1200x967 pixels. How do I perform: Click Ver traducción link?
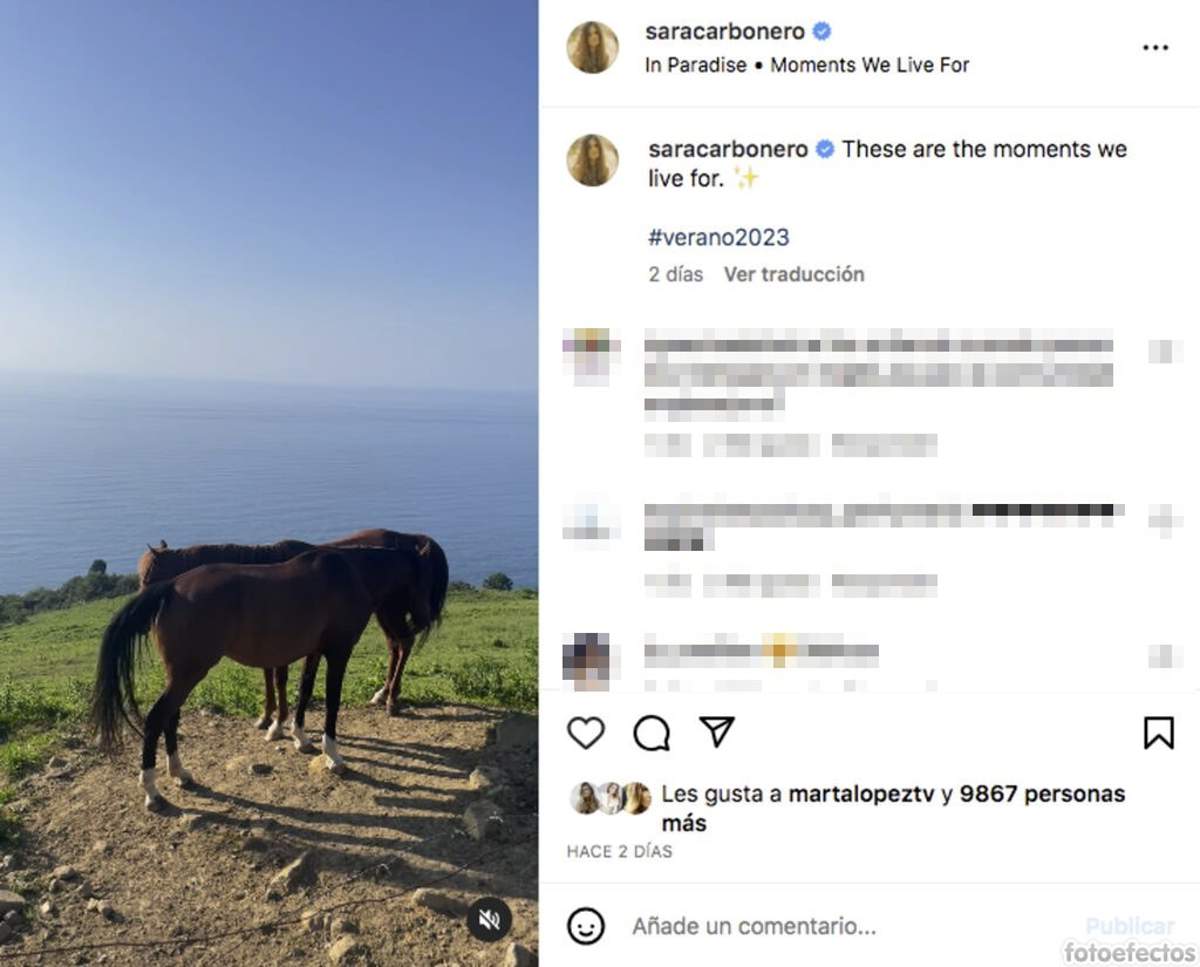pos(793,274)
